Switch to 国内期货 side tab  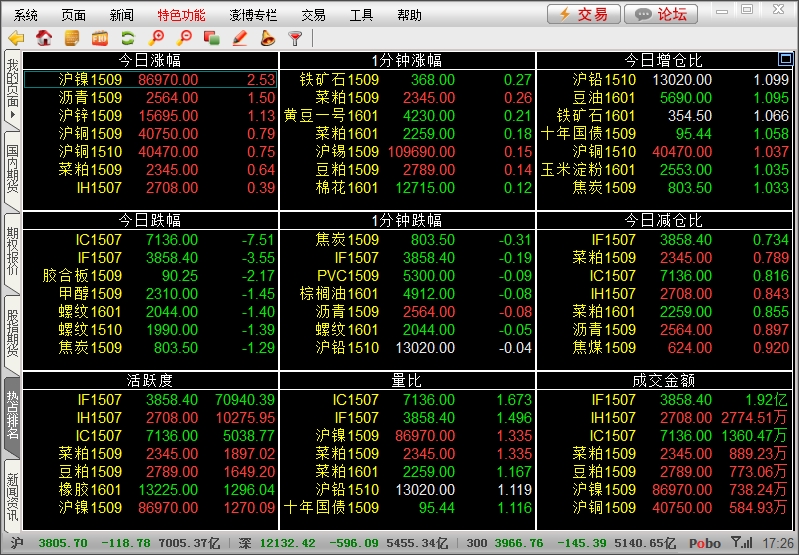(x=12, y=168)
